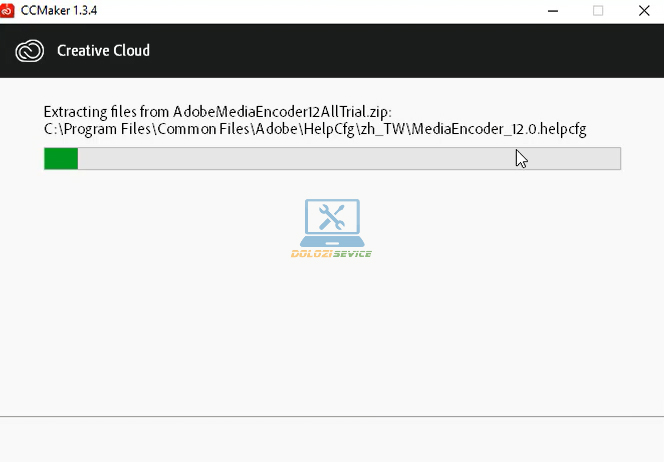
Task: Click the green filled part of progress bar
Action: tap(61, 159)
